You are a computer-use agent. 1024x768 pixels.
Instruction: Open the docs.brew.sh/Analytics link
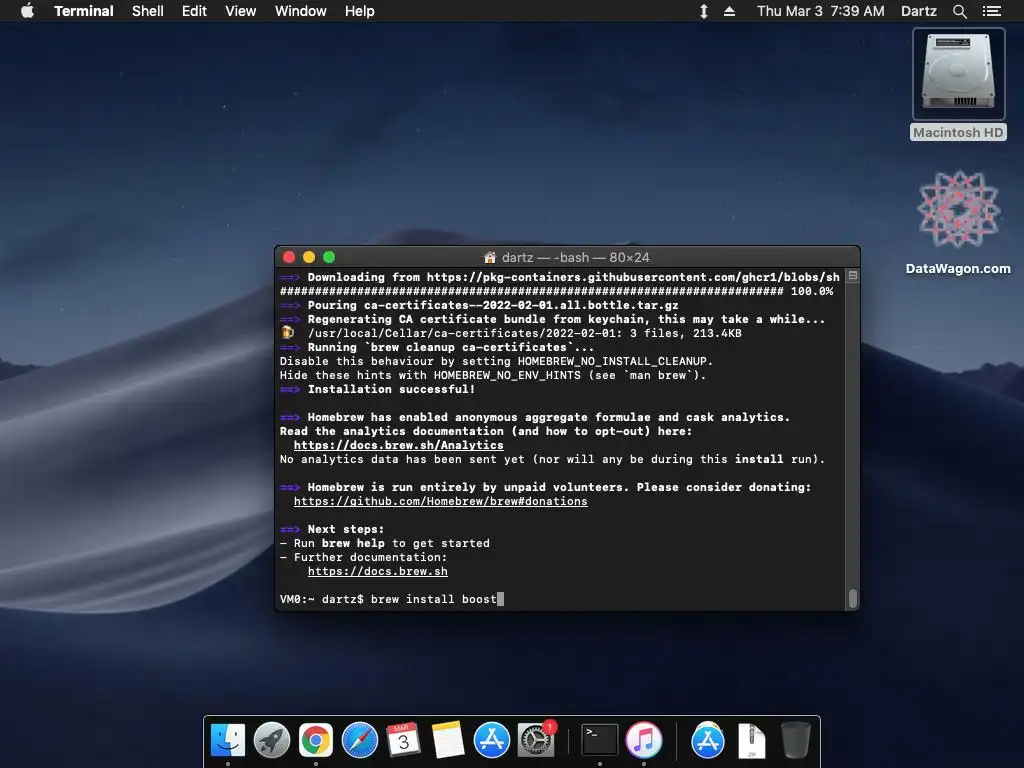click(x=398, y=445)
